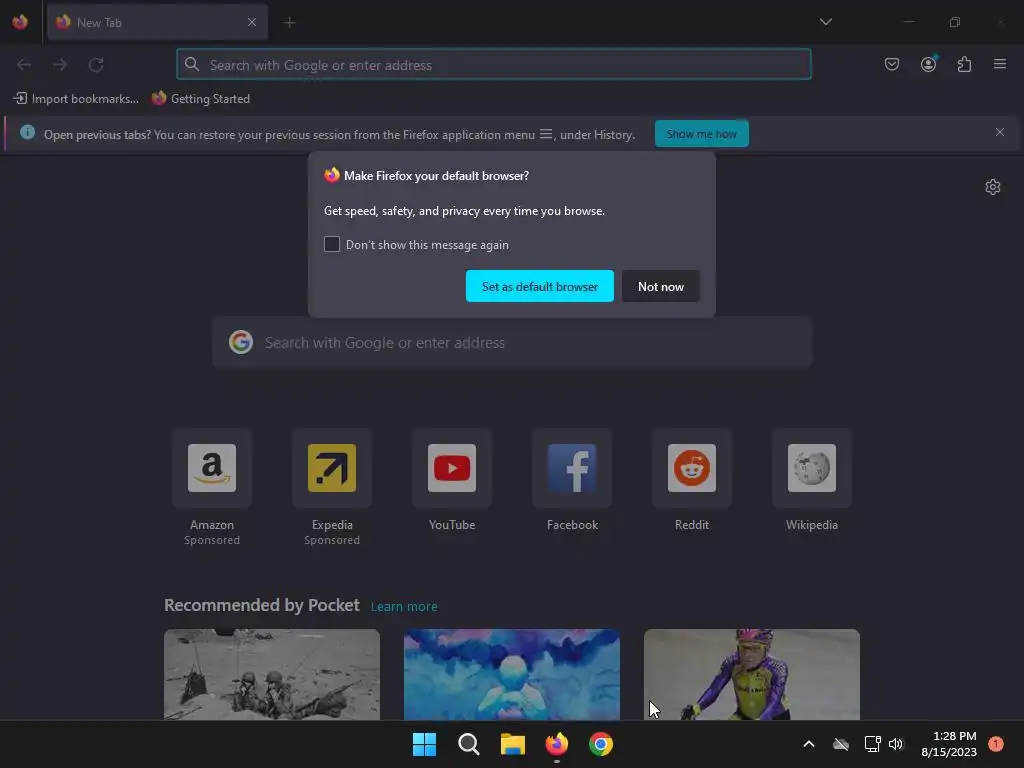Open Save to Pocket icon

point(891,64)
